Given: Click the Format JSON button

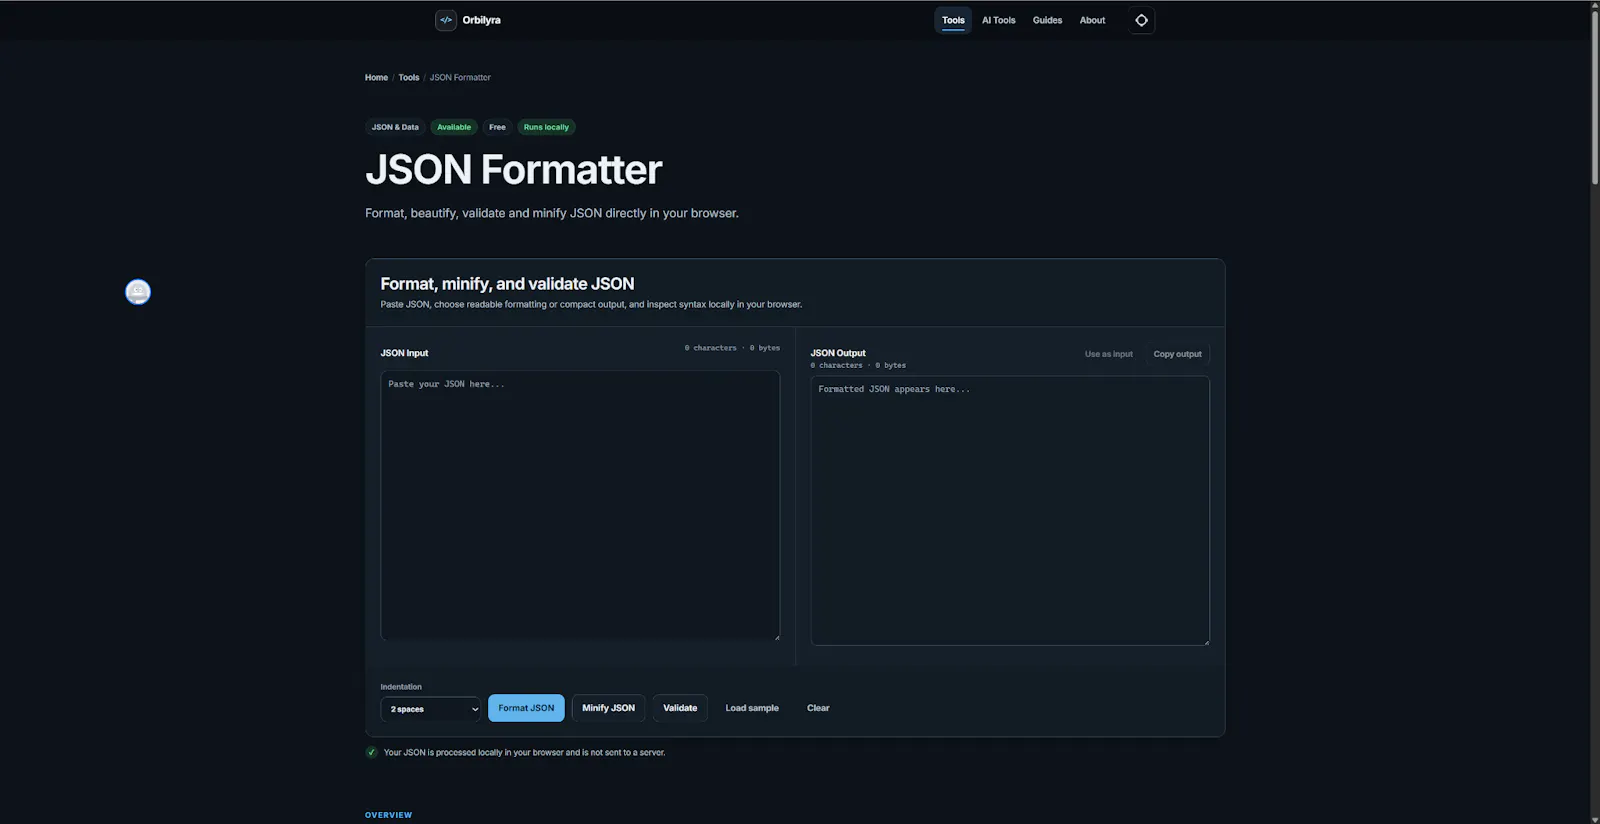Looking at the screenshot, I should (526, 708).
